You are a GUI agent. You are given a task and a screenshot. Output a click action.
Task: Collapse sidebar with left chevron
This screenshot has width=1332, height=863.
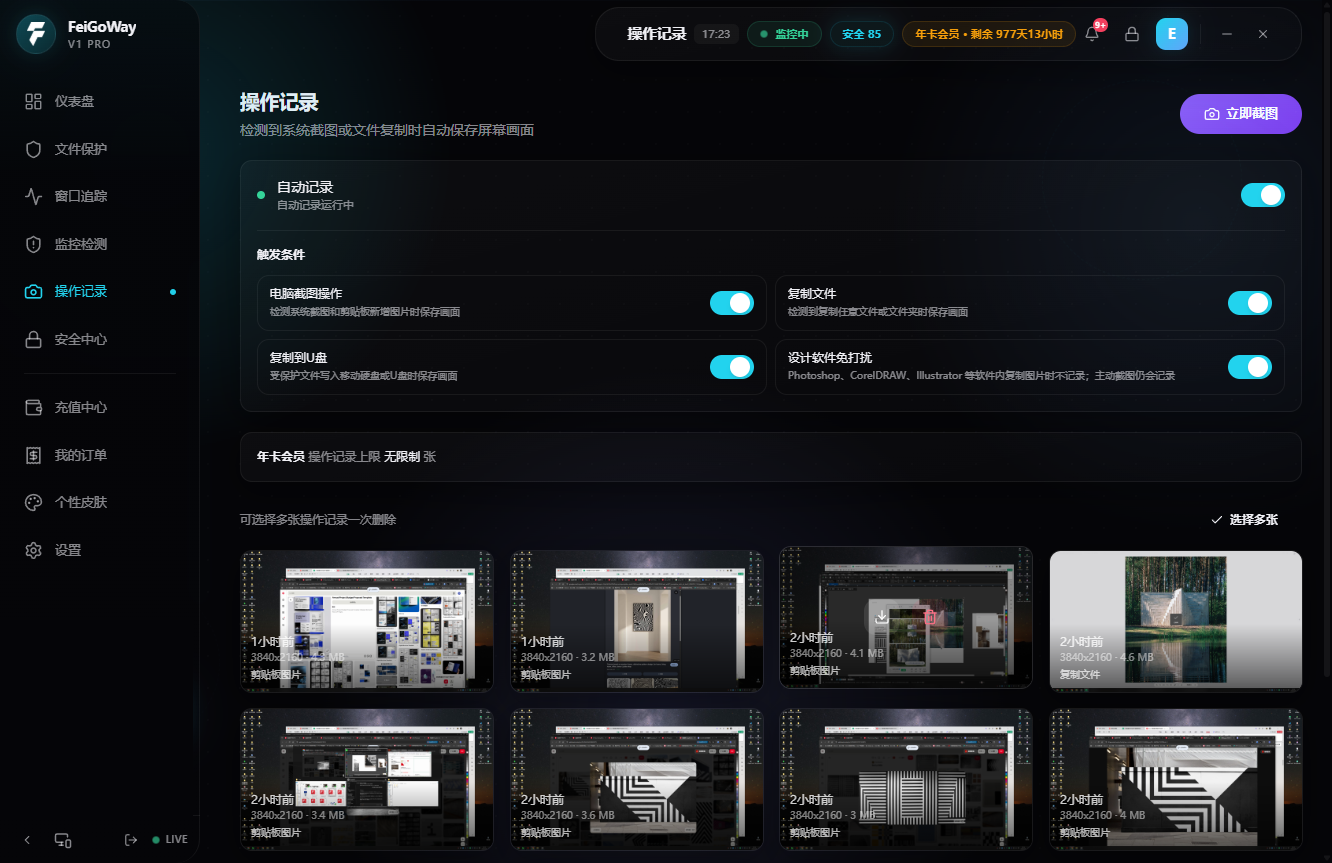[27, 840]
